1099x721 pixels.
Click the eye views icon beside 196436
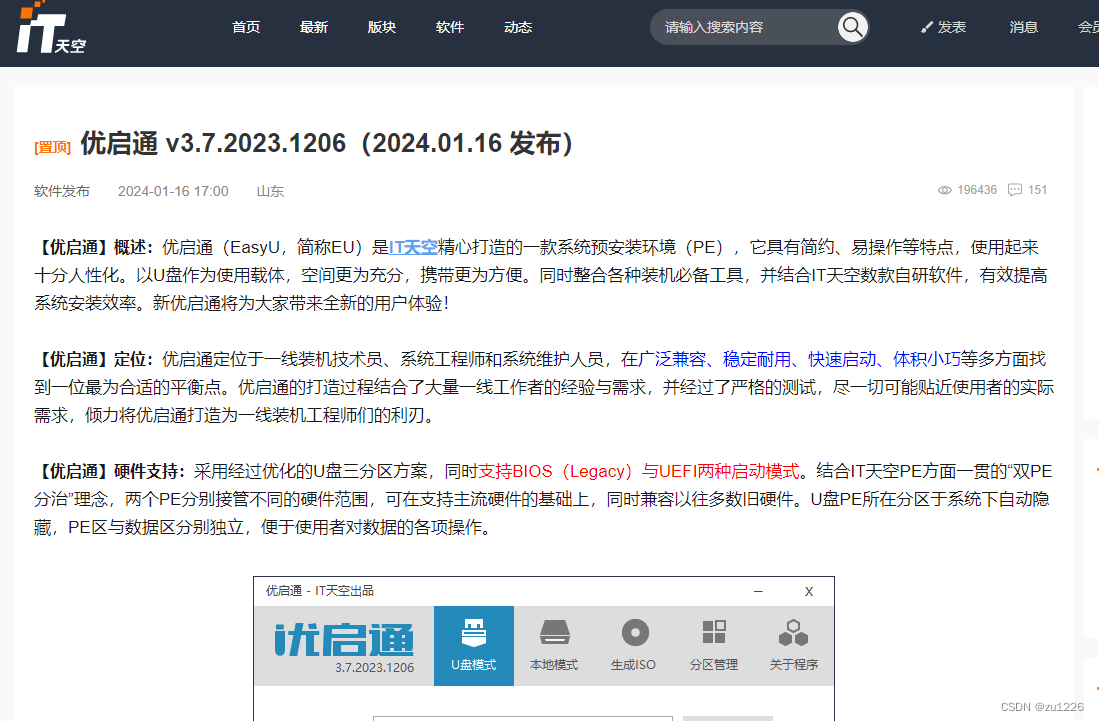(x=945, y=190)
